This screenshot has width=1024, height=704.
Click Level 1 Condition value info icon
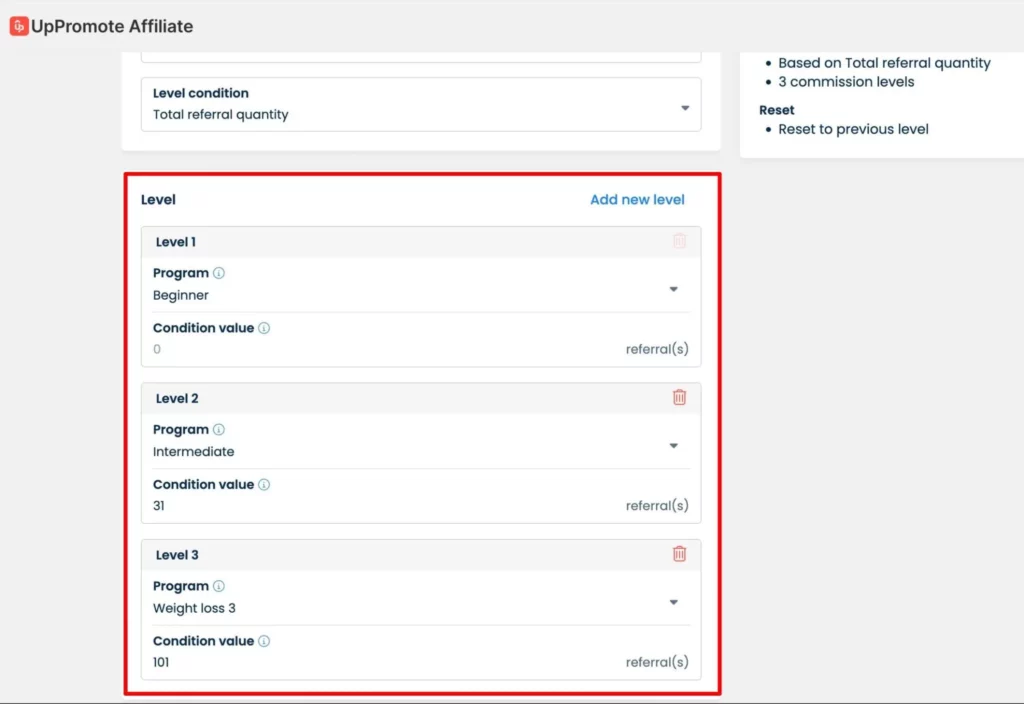click(264, 328)
